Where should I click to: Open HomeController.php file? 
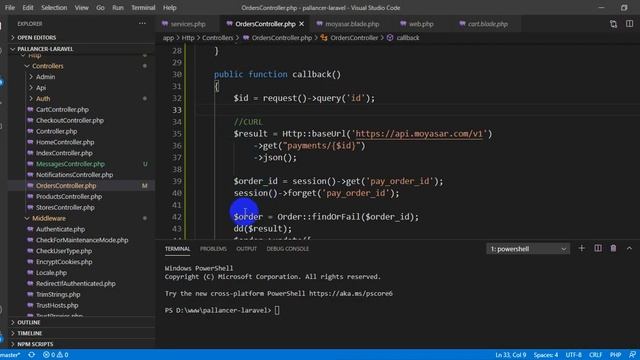point(65,142)
